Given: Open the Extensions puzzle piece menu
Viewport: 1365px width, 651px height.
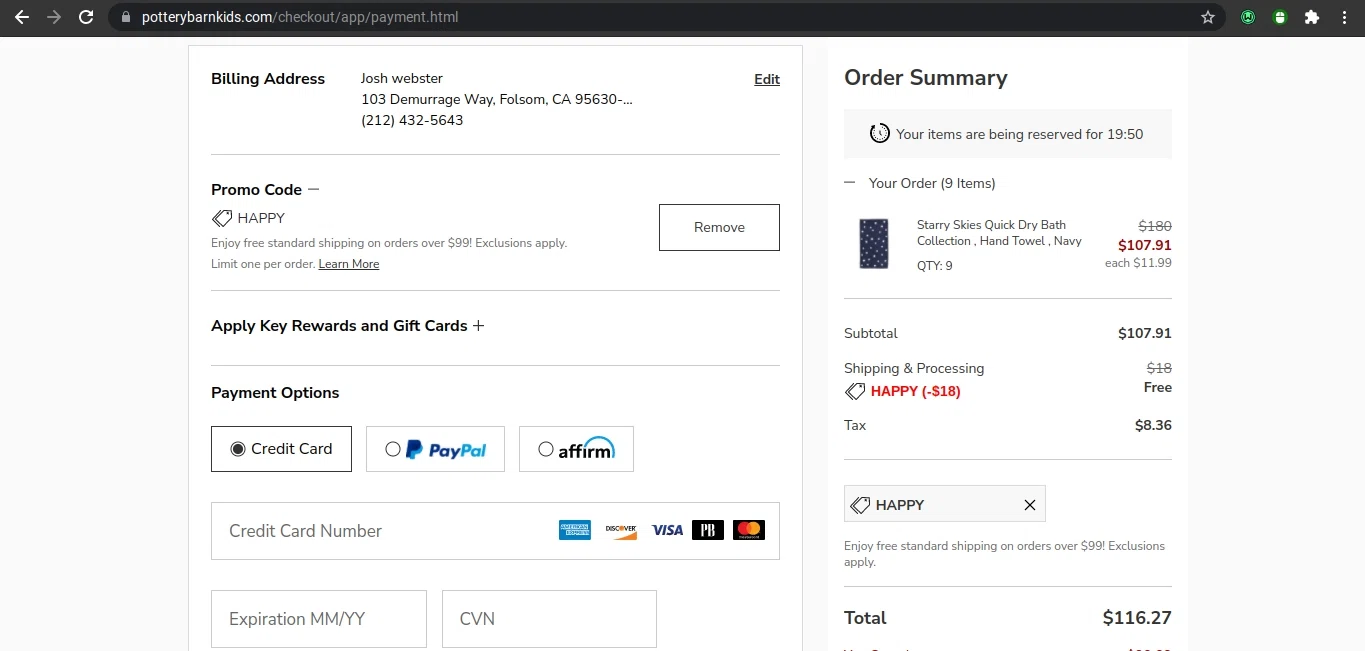Looking at the screenshot, I should pyautogui.click(x=1312, y=17).
